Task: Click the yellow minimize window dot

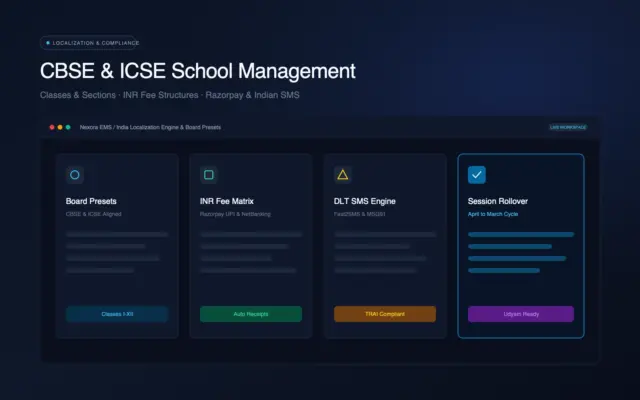Action: (x=60, y=127)
